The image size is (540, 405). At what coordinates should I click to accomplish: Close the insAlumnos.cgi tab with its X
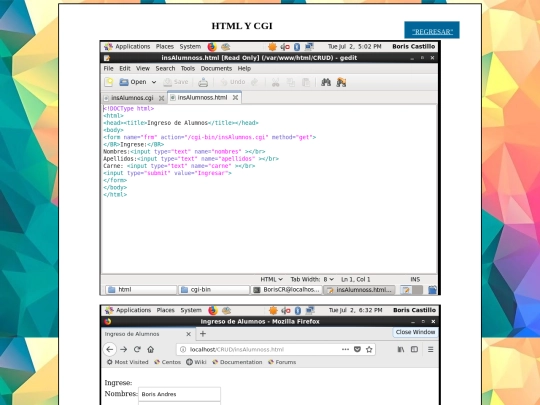tap(161, 98)
